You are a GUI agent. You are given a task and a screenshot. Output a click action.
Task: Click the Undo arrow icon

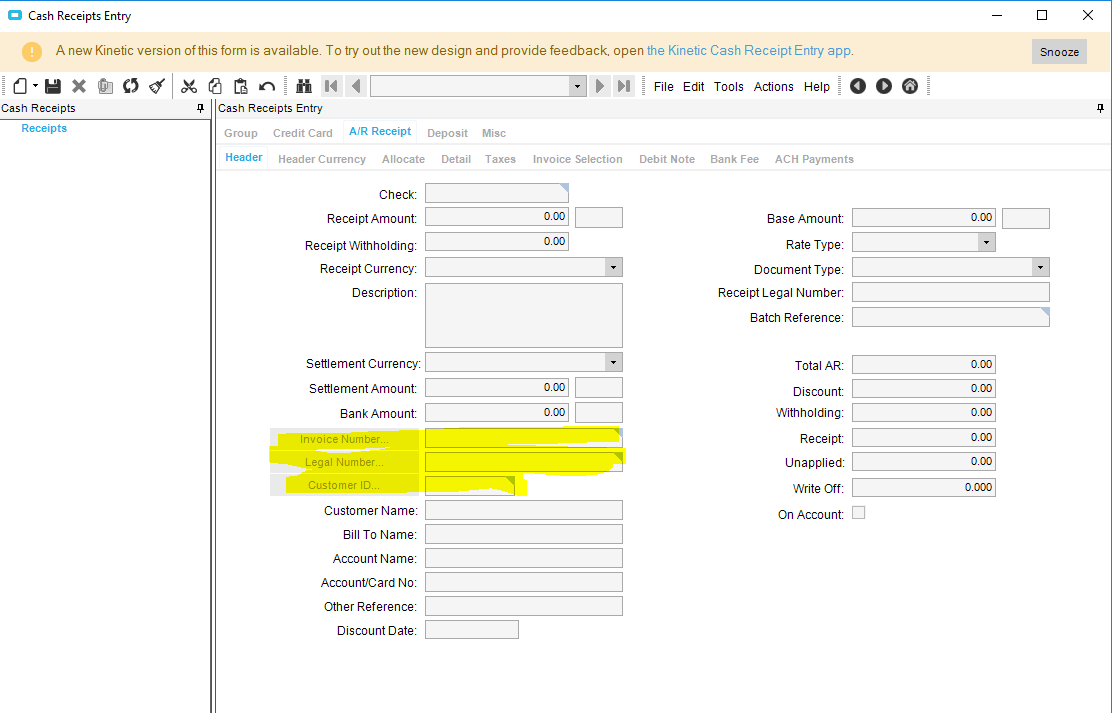(267, 87)
